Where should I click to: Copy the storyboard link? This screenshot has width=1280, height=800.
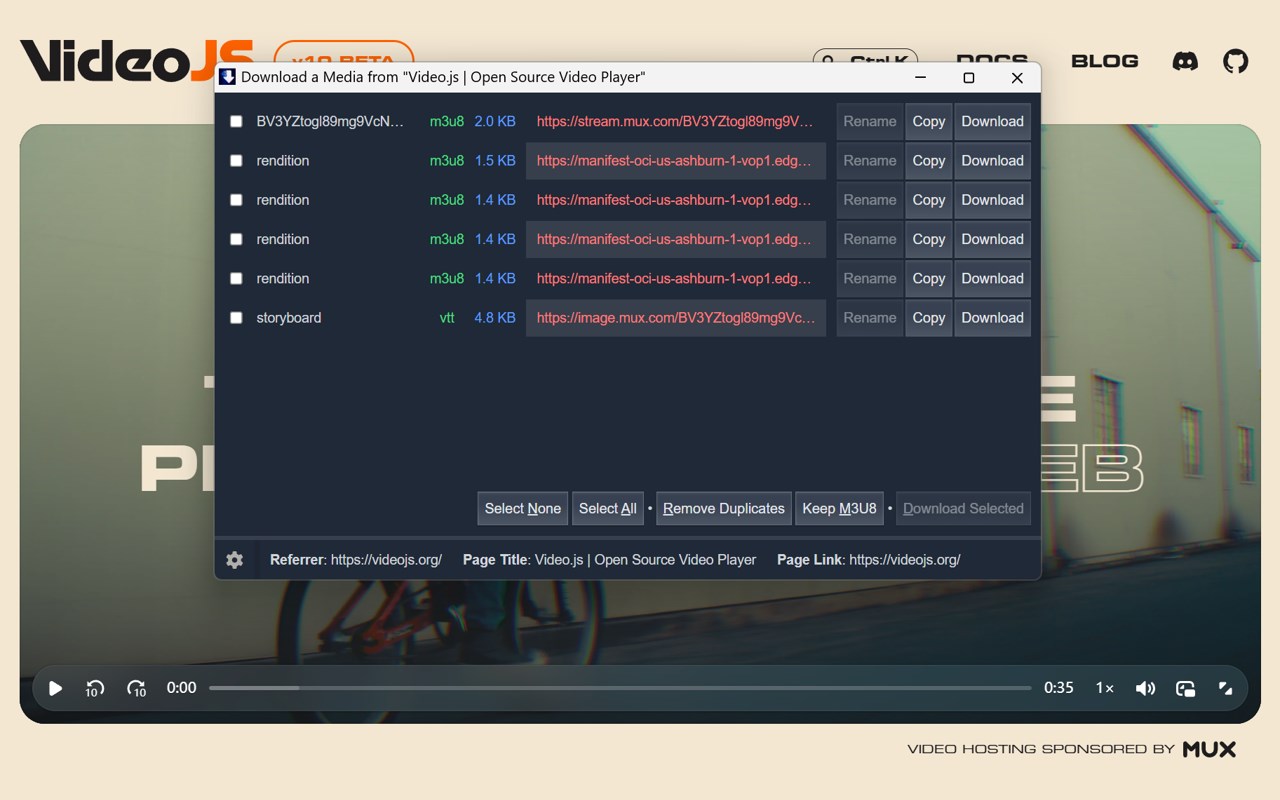(929, 318)
